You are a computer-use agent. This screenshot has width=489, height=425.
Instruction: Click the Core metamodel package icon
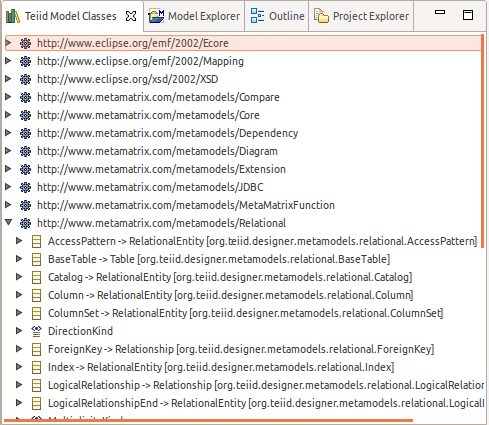(x=25, y=115)
